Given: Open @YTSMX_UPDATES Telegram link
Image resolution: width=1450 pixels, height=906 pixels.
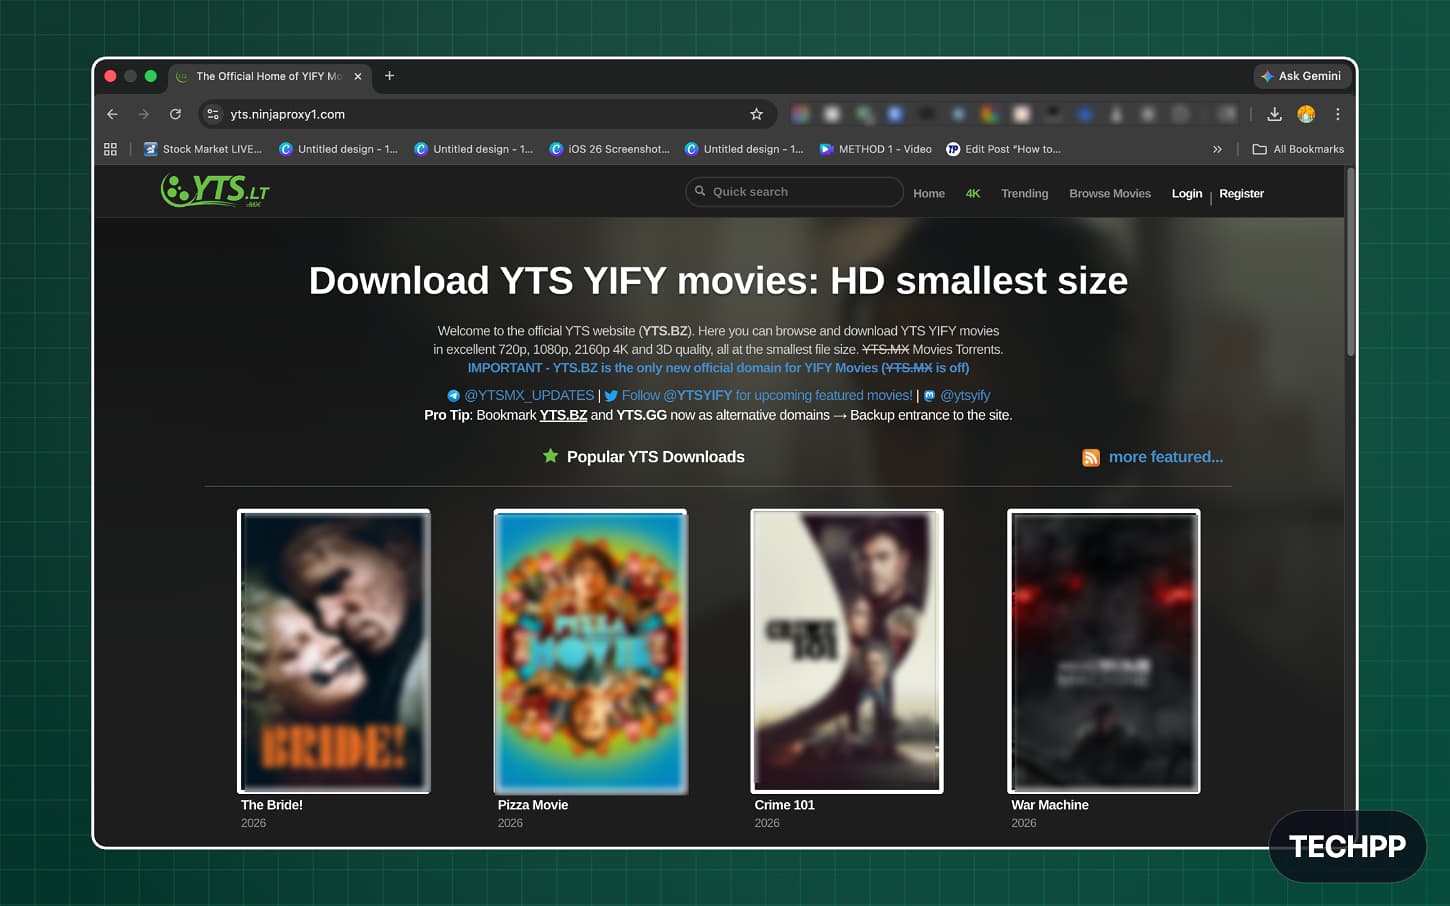Looking at the screenshot, I should (520, 395).
